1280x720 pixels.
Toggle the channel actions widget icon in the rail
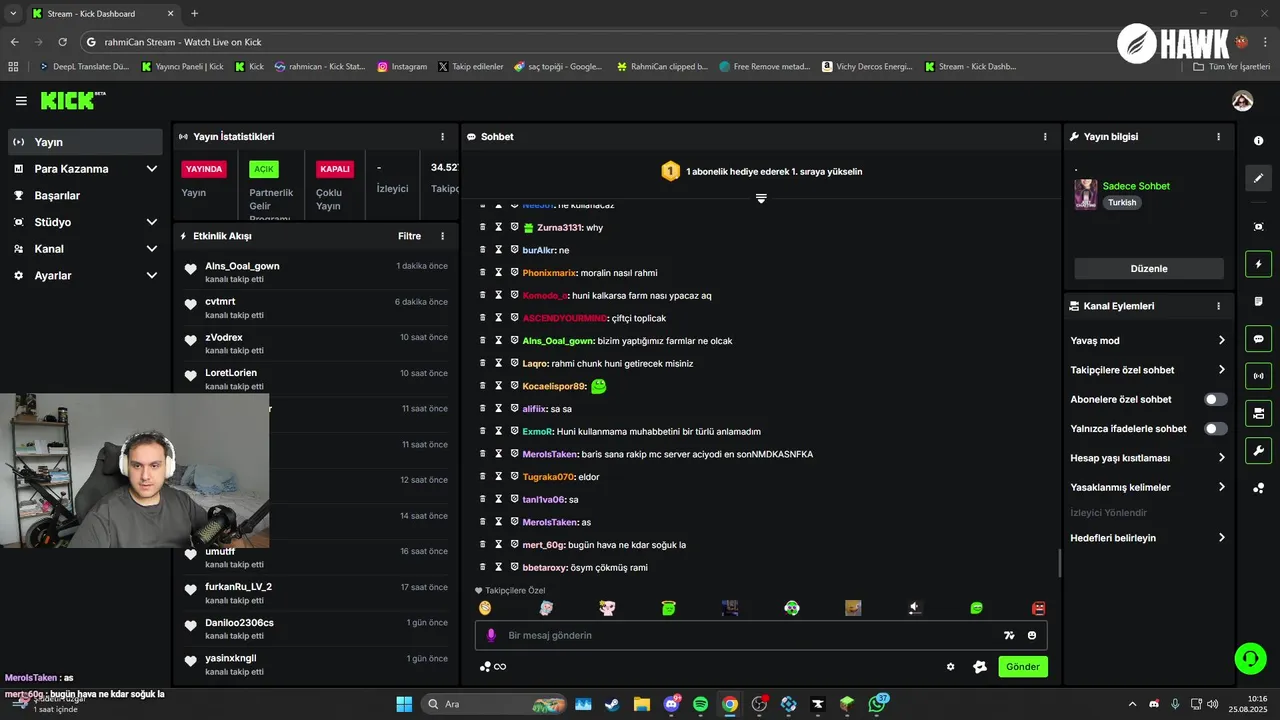tap(1258, 413)
